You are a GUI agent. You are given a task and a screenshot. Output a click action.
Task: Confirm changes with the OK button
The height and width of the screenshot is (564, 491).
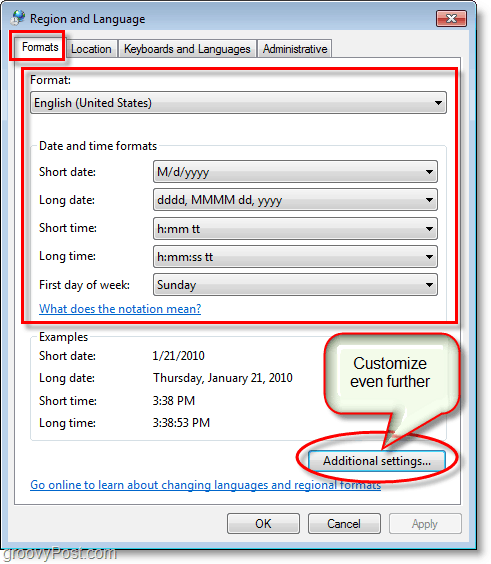pyautogui.click(x=263, y=524)
